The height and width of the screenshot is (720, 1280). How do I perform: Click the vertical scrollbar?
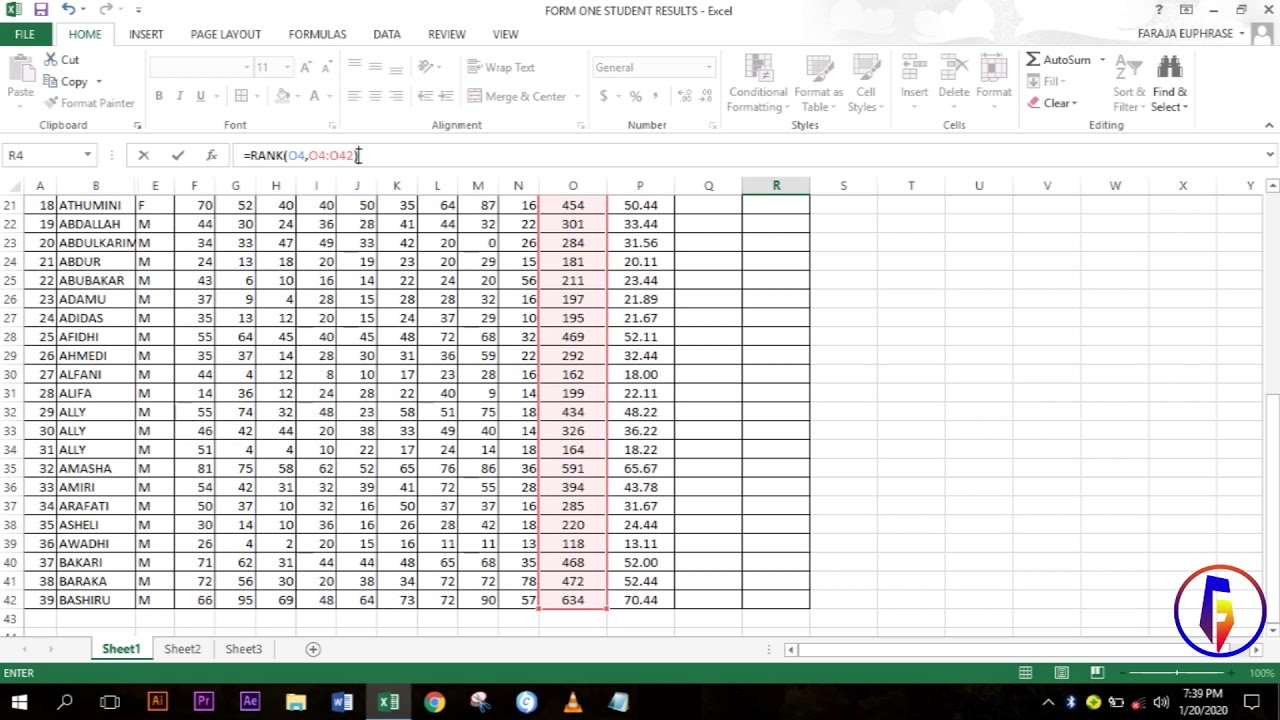coord(1272,410)
